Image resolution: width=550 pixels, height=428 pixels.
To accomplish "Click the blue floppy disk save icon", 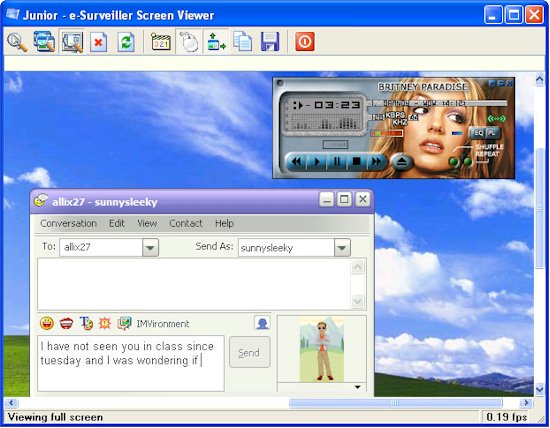I will tap(270, 42).
